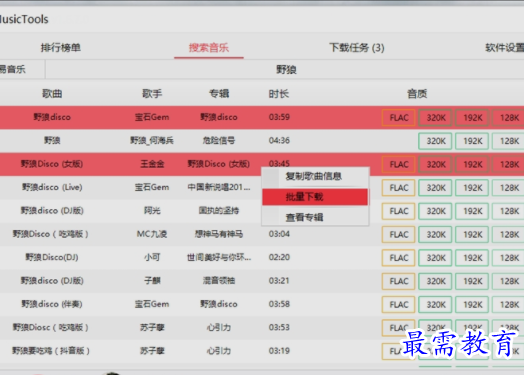Viewport: 524px width, 375px height.
Task: Download FLAC for 野狼disco (Live)
Action: click(399, 188)
